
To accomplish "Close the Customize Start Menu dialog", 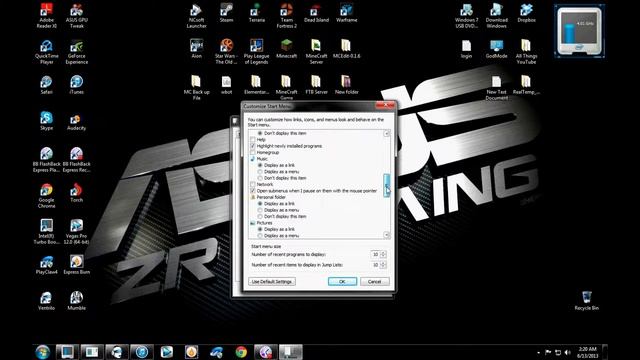I will tap(385, 105).
